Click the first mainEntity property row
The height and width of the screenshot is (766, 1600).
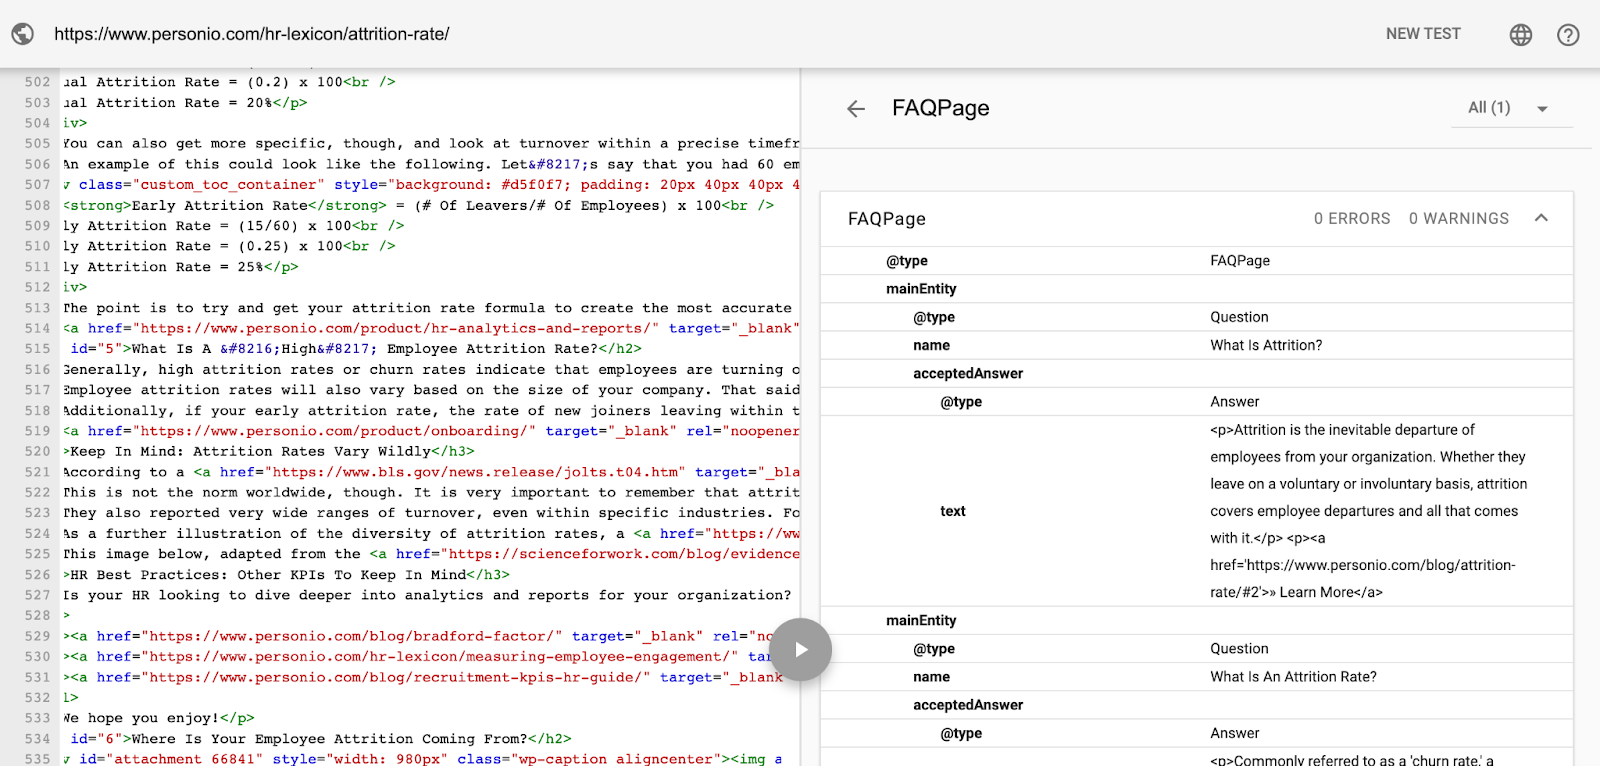(x=1196, y=289)
